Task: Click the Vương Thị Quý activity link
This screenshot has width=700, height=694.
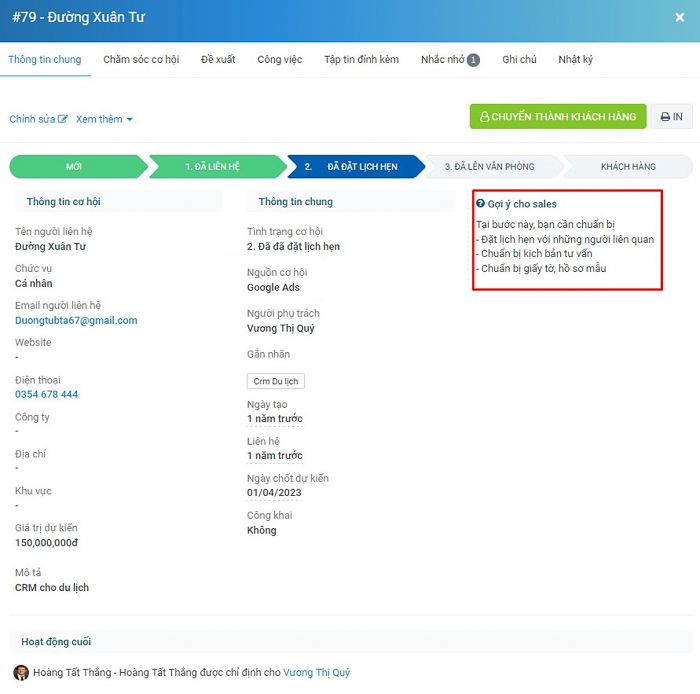Action: 317,673
